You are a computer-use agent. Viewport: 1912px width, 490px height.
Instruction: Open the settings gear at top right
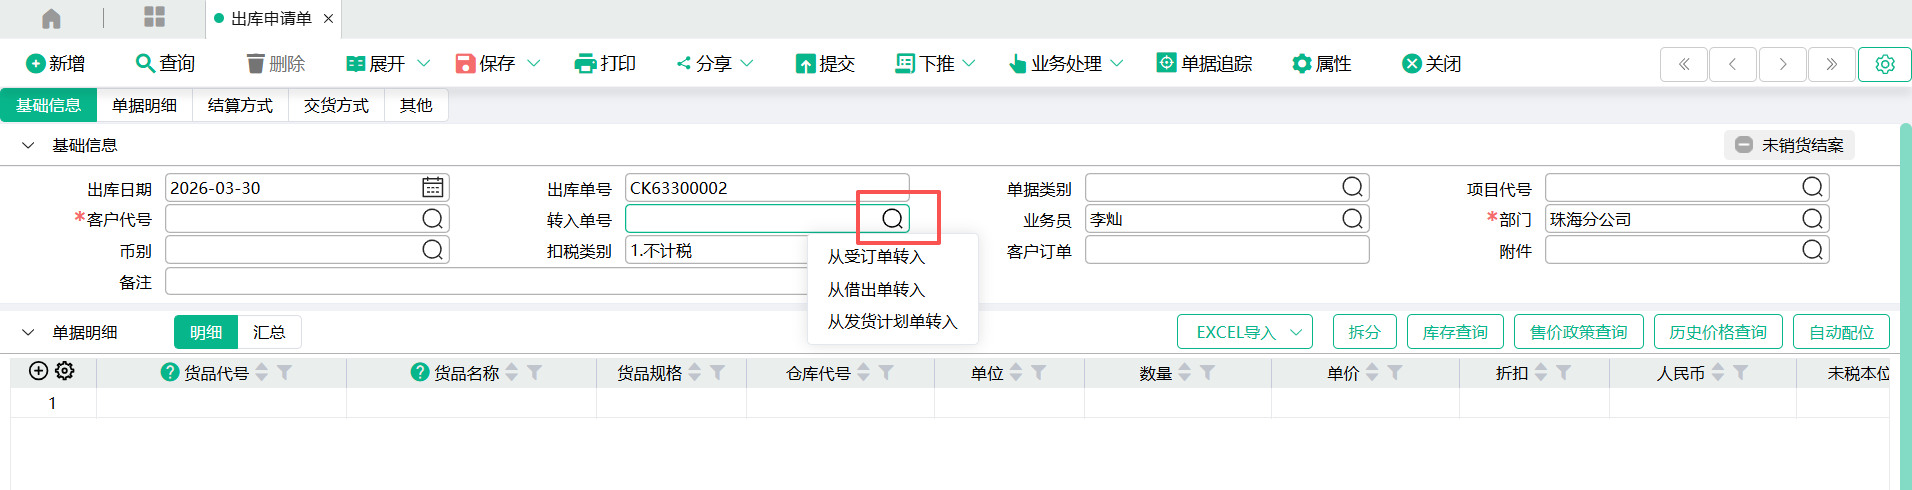1884,64
